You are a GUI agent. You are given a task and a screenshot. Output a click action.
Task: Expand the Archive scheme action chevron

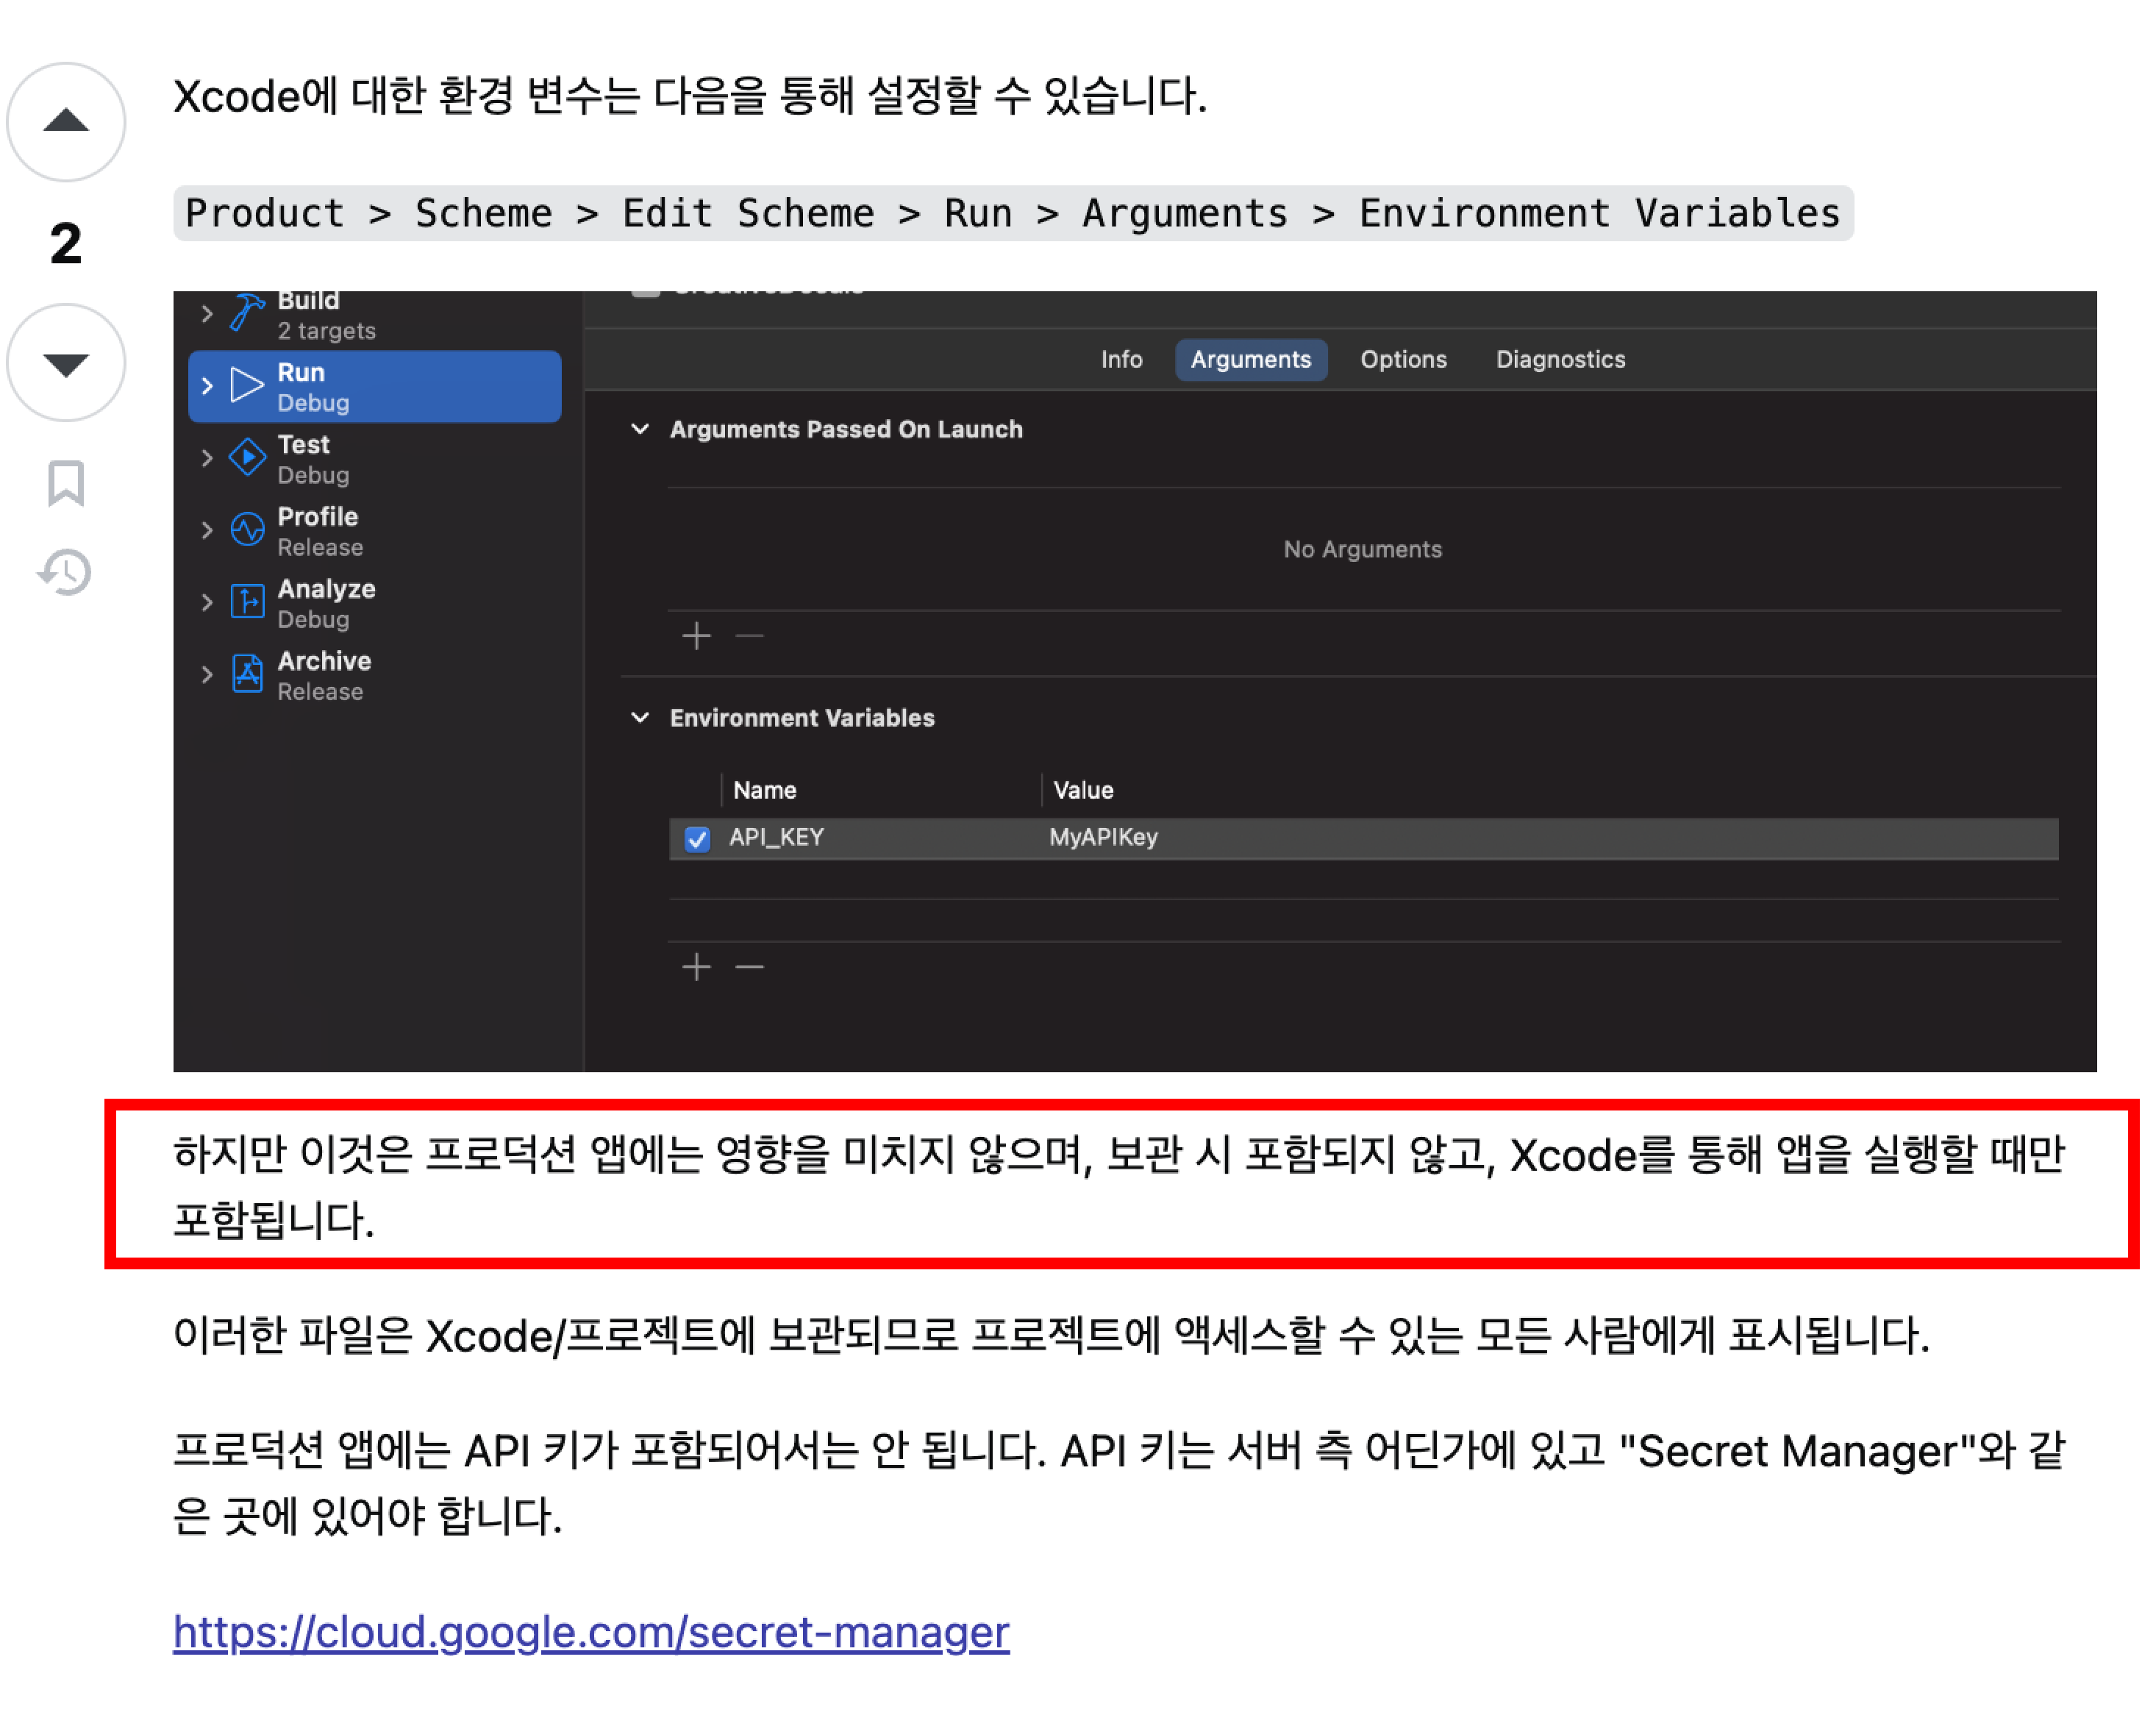pos(207,675)
